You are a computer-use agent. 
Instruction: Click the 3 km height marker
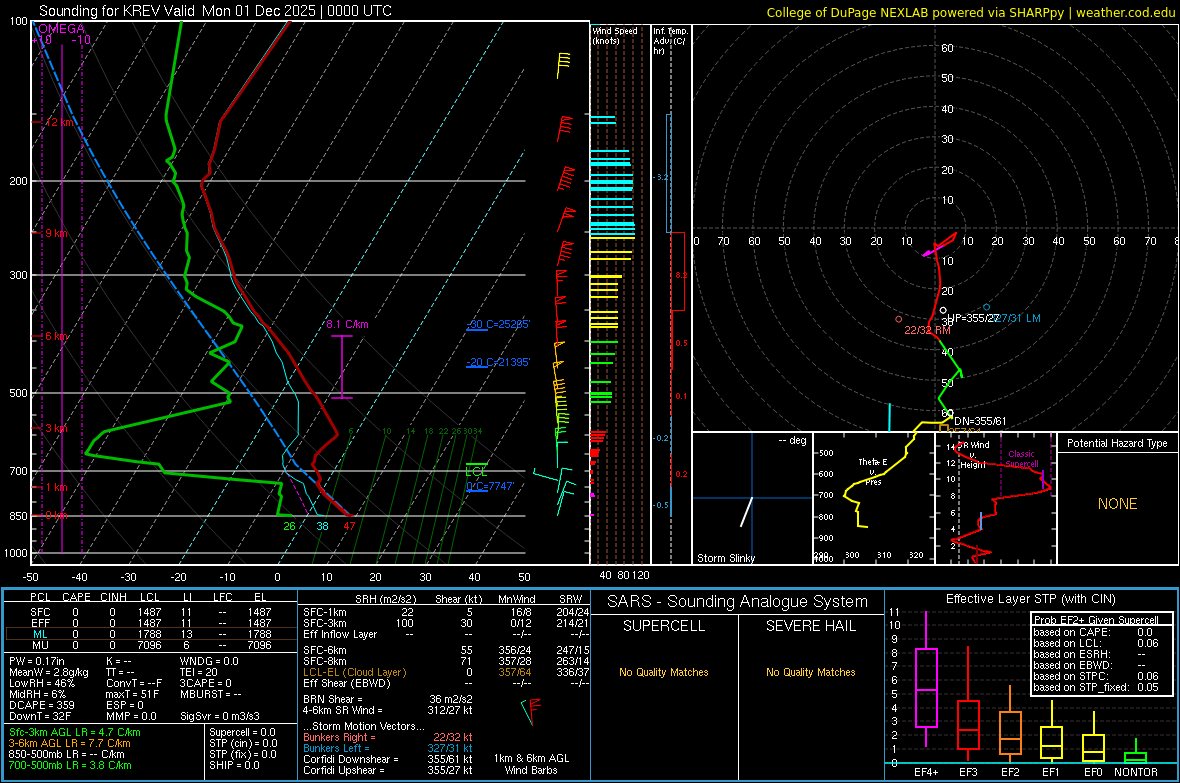tap(56, 428)
